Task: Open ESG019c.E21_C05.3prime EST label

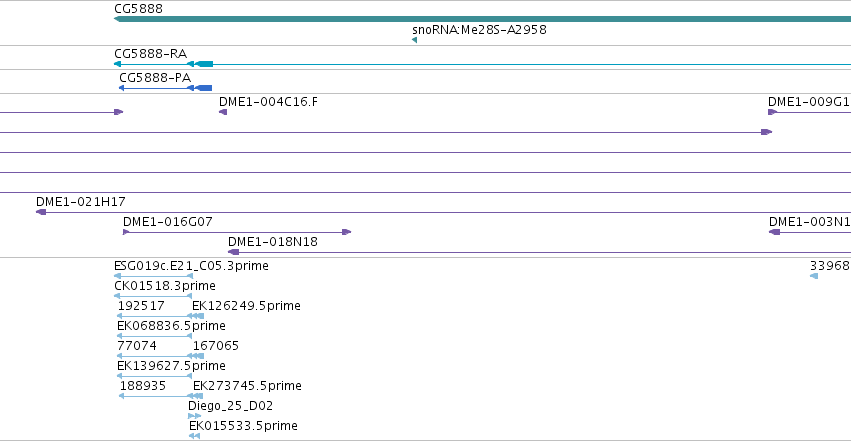Action: (x=191, y=266)
